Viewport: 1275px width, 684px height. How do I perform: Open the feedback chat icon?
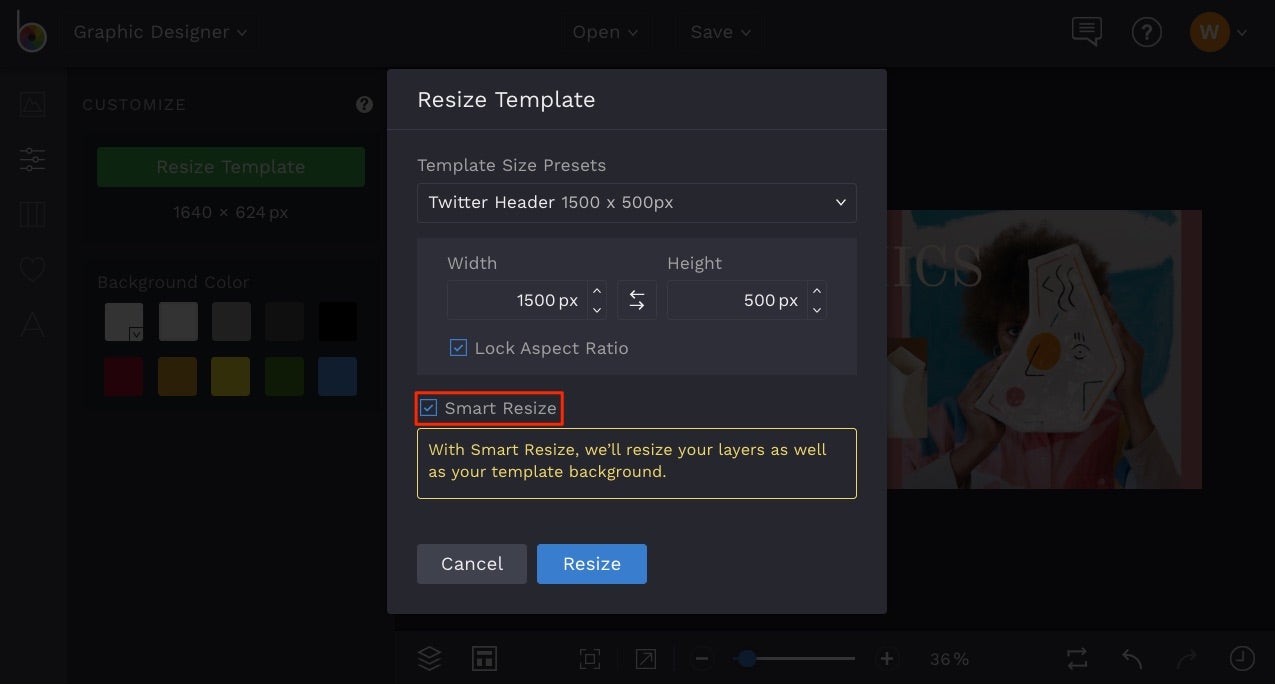pyautogui.click(x=1086, y=31)
